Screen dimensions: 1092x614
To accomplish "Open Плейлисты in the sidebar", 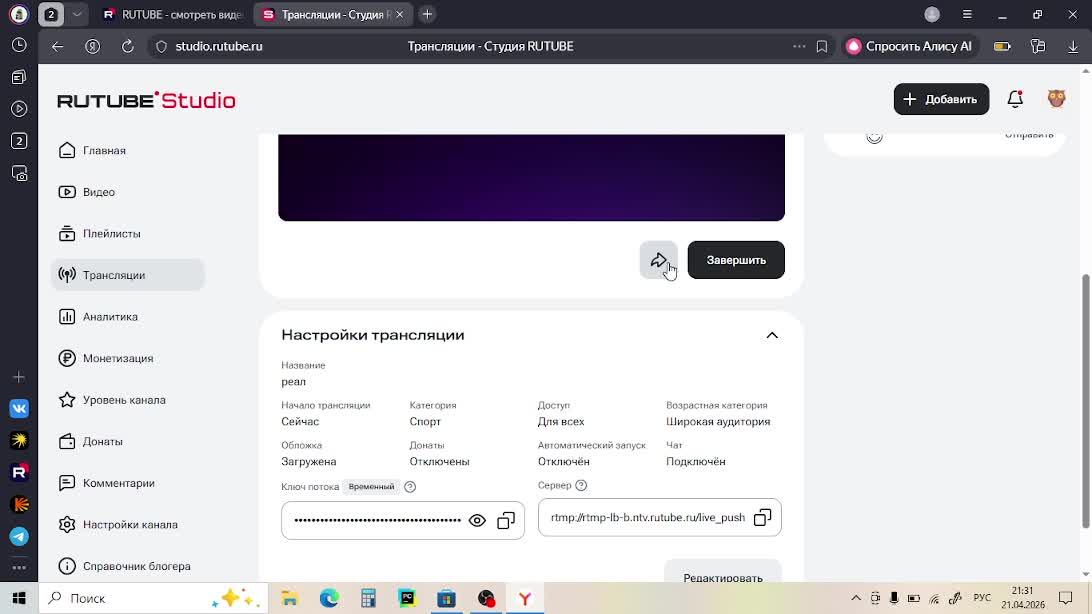I will coord(127,234).
